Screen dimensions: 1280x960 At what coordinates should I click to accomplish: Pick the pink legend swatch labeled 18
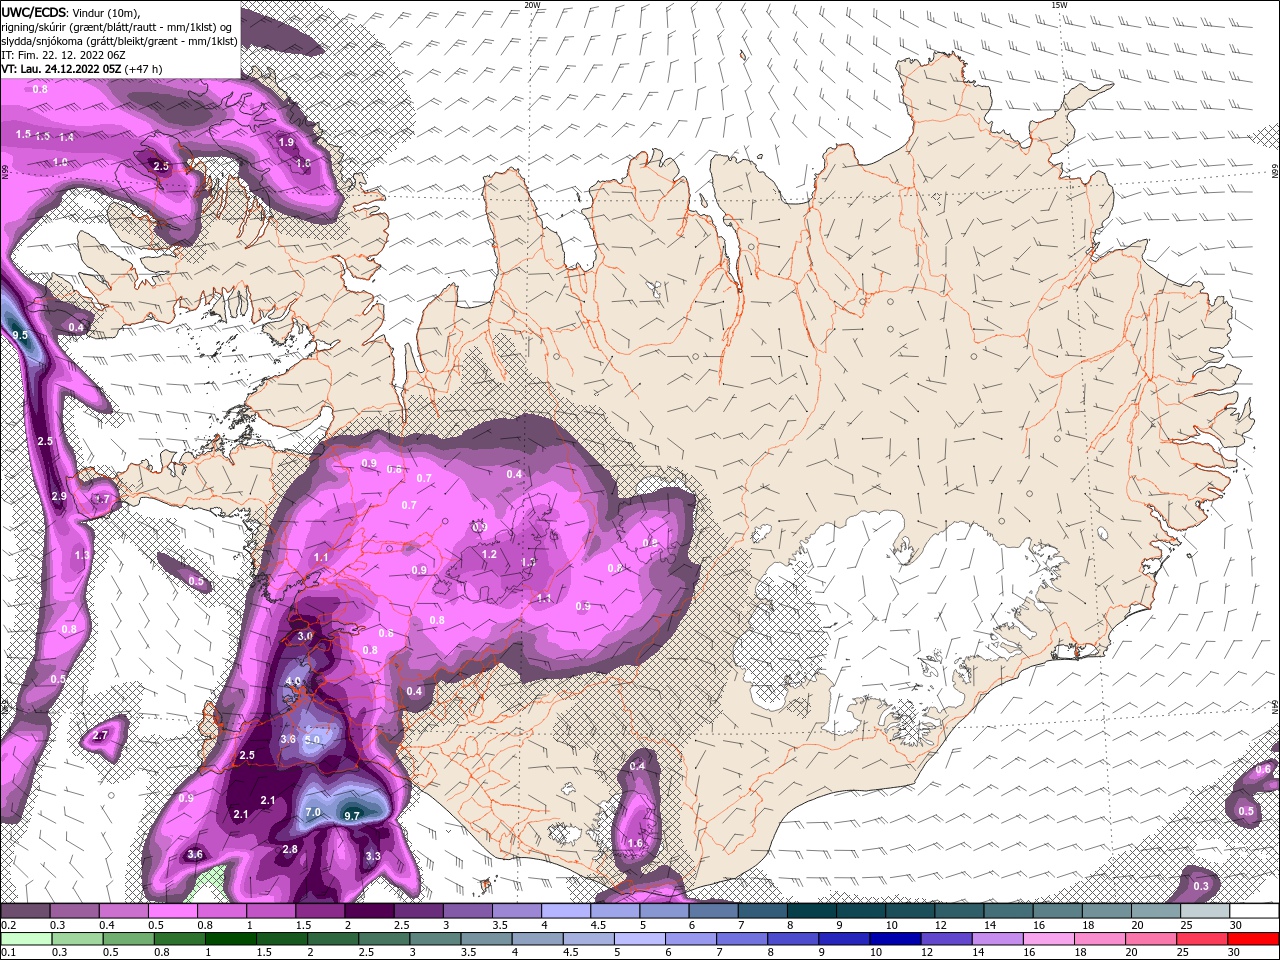pyautogui.click(x=1100, y=938)
